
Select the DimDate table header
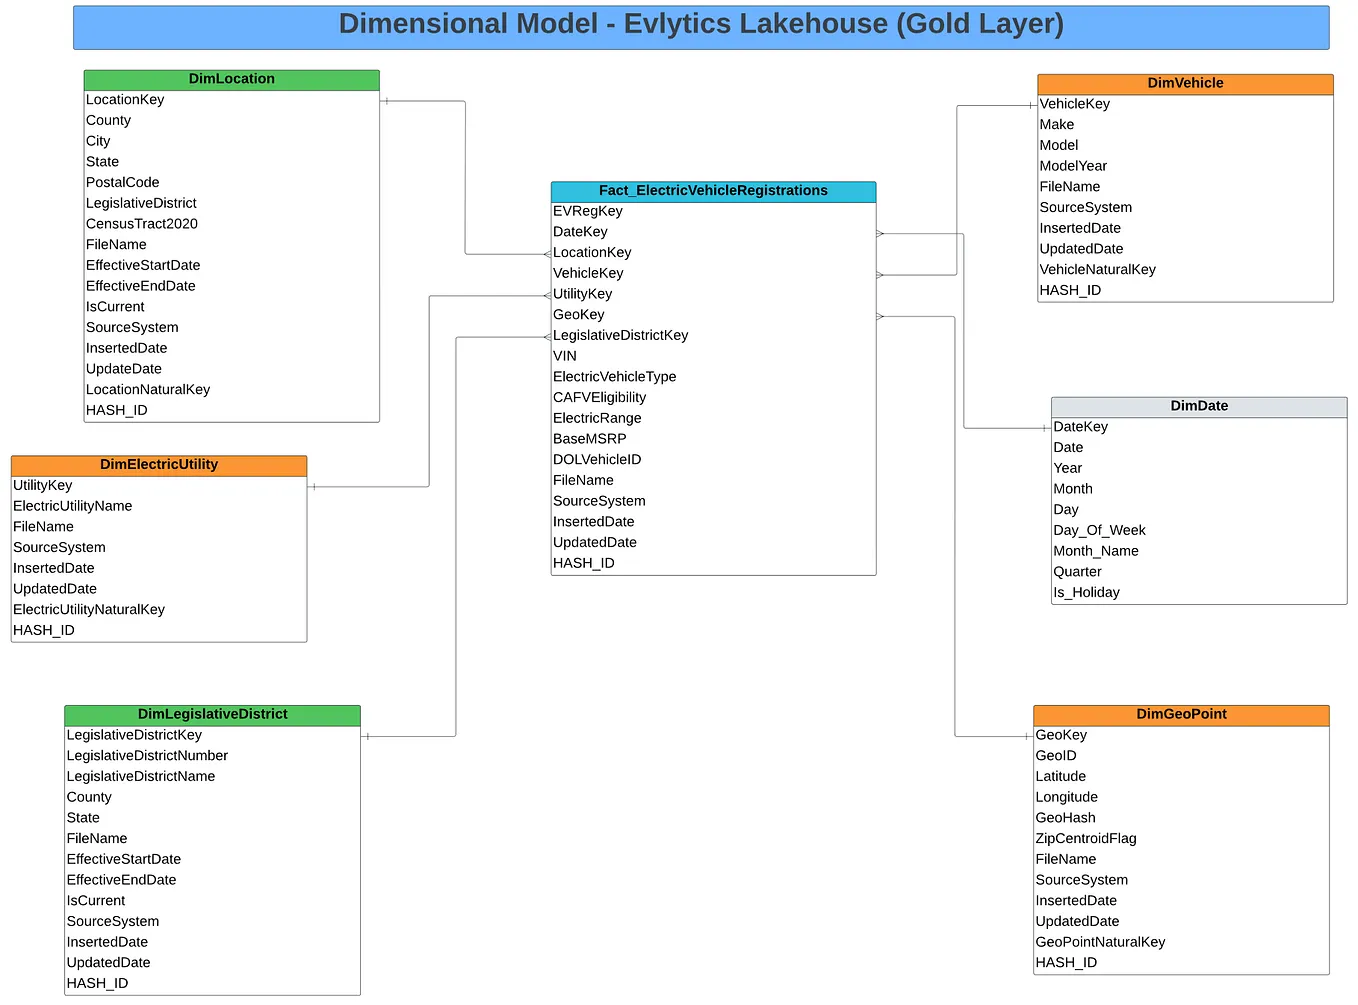point(1198,406)
